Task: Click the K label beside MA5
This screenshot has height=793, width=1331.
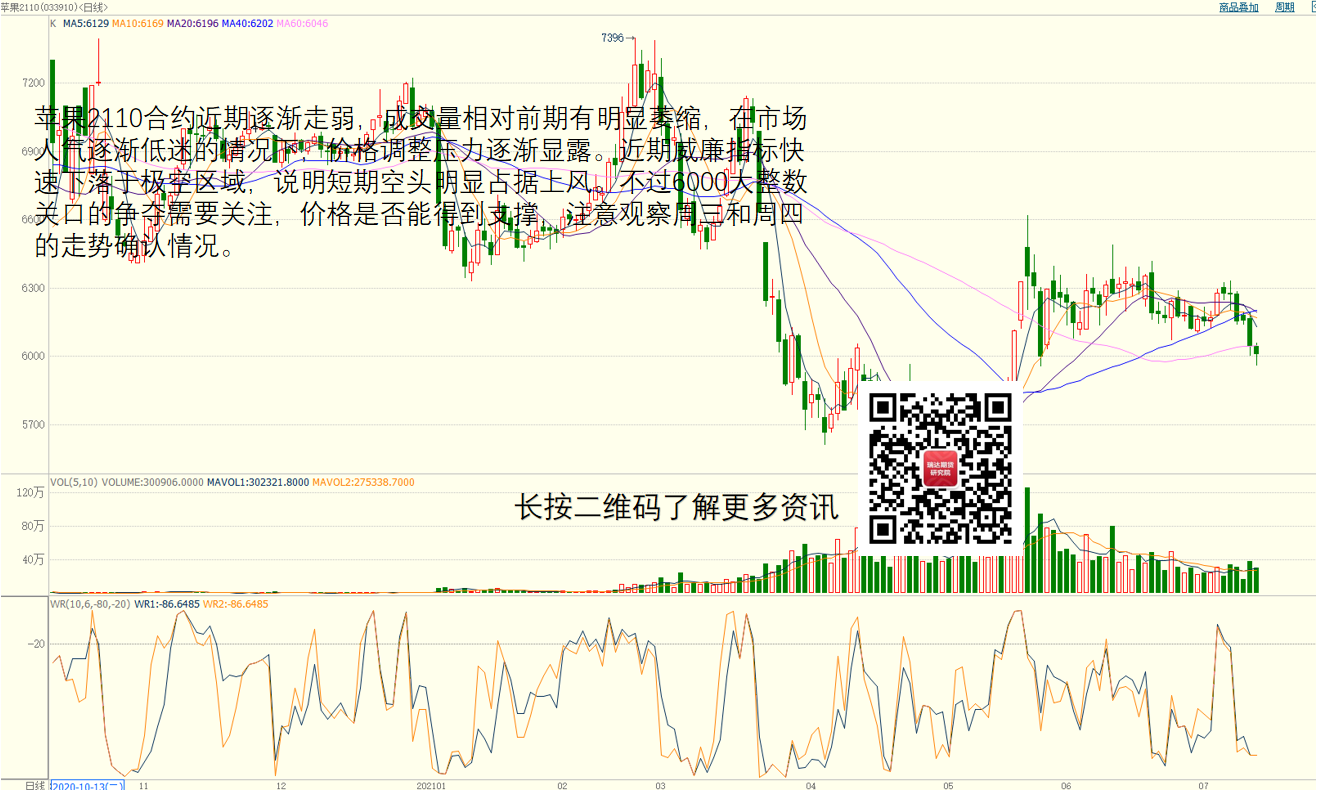Action: pos(53,23)
